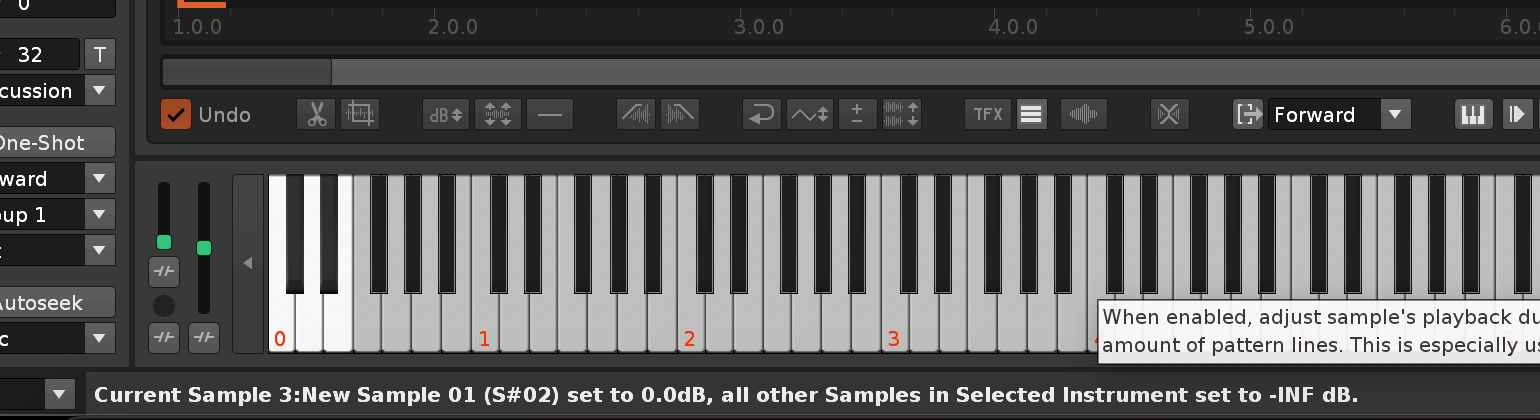Click the reverse sample arrow icon
This screenshot has width=1540, height=420.
pyautogui.click(x=761, y=115)
